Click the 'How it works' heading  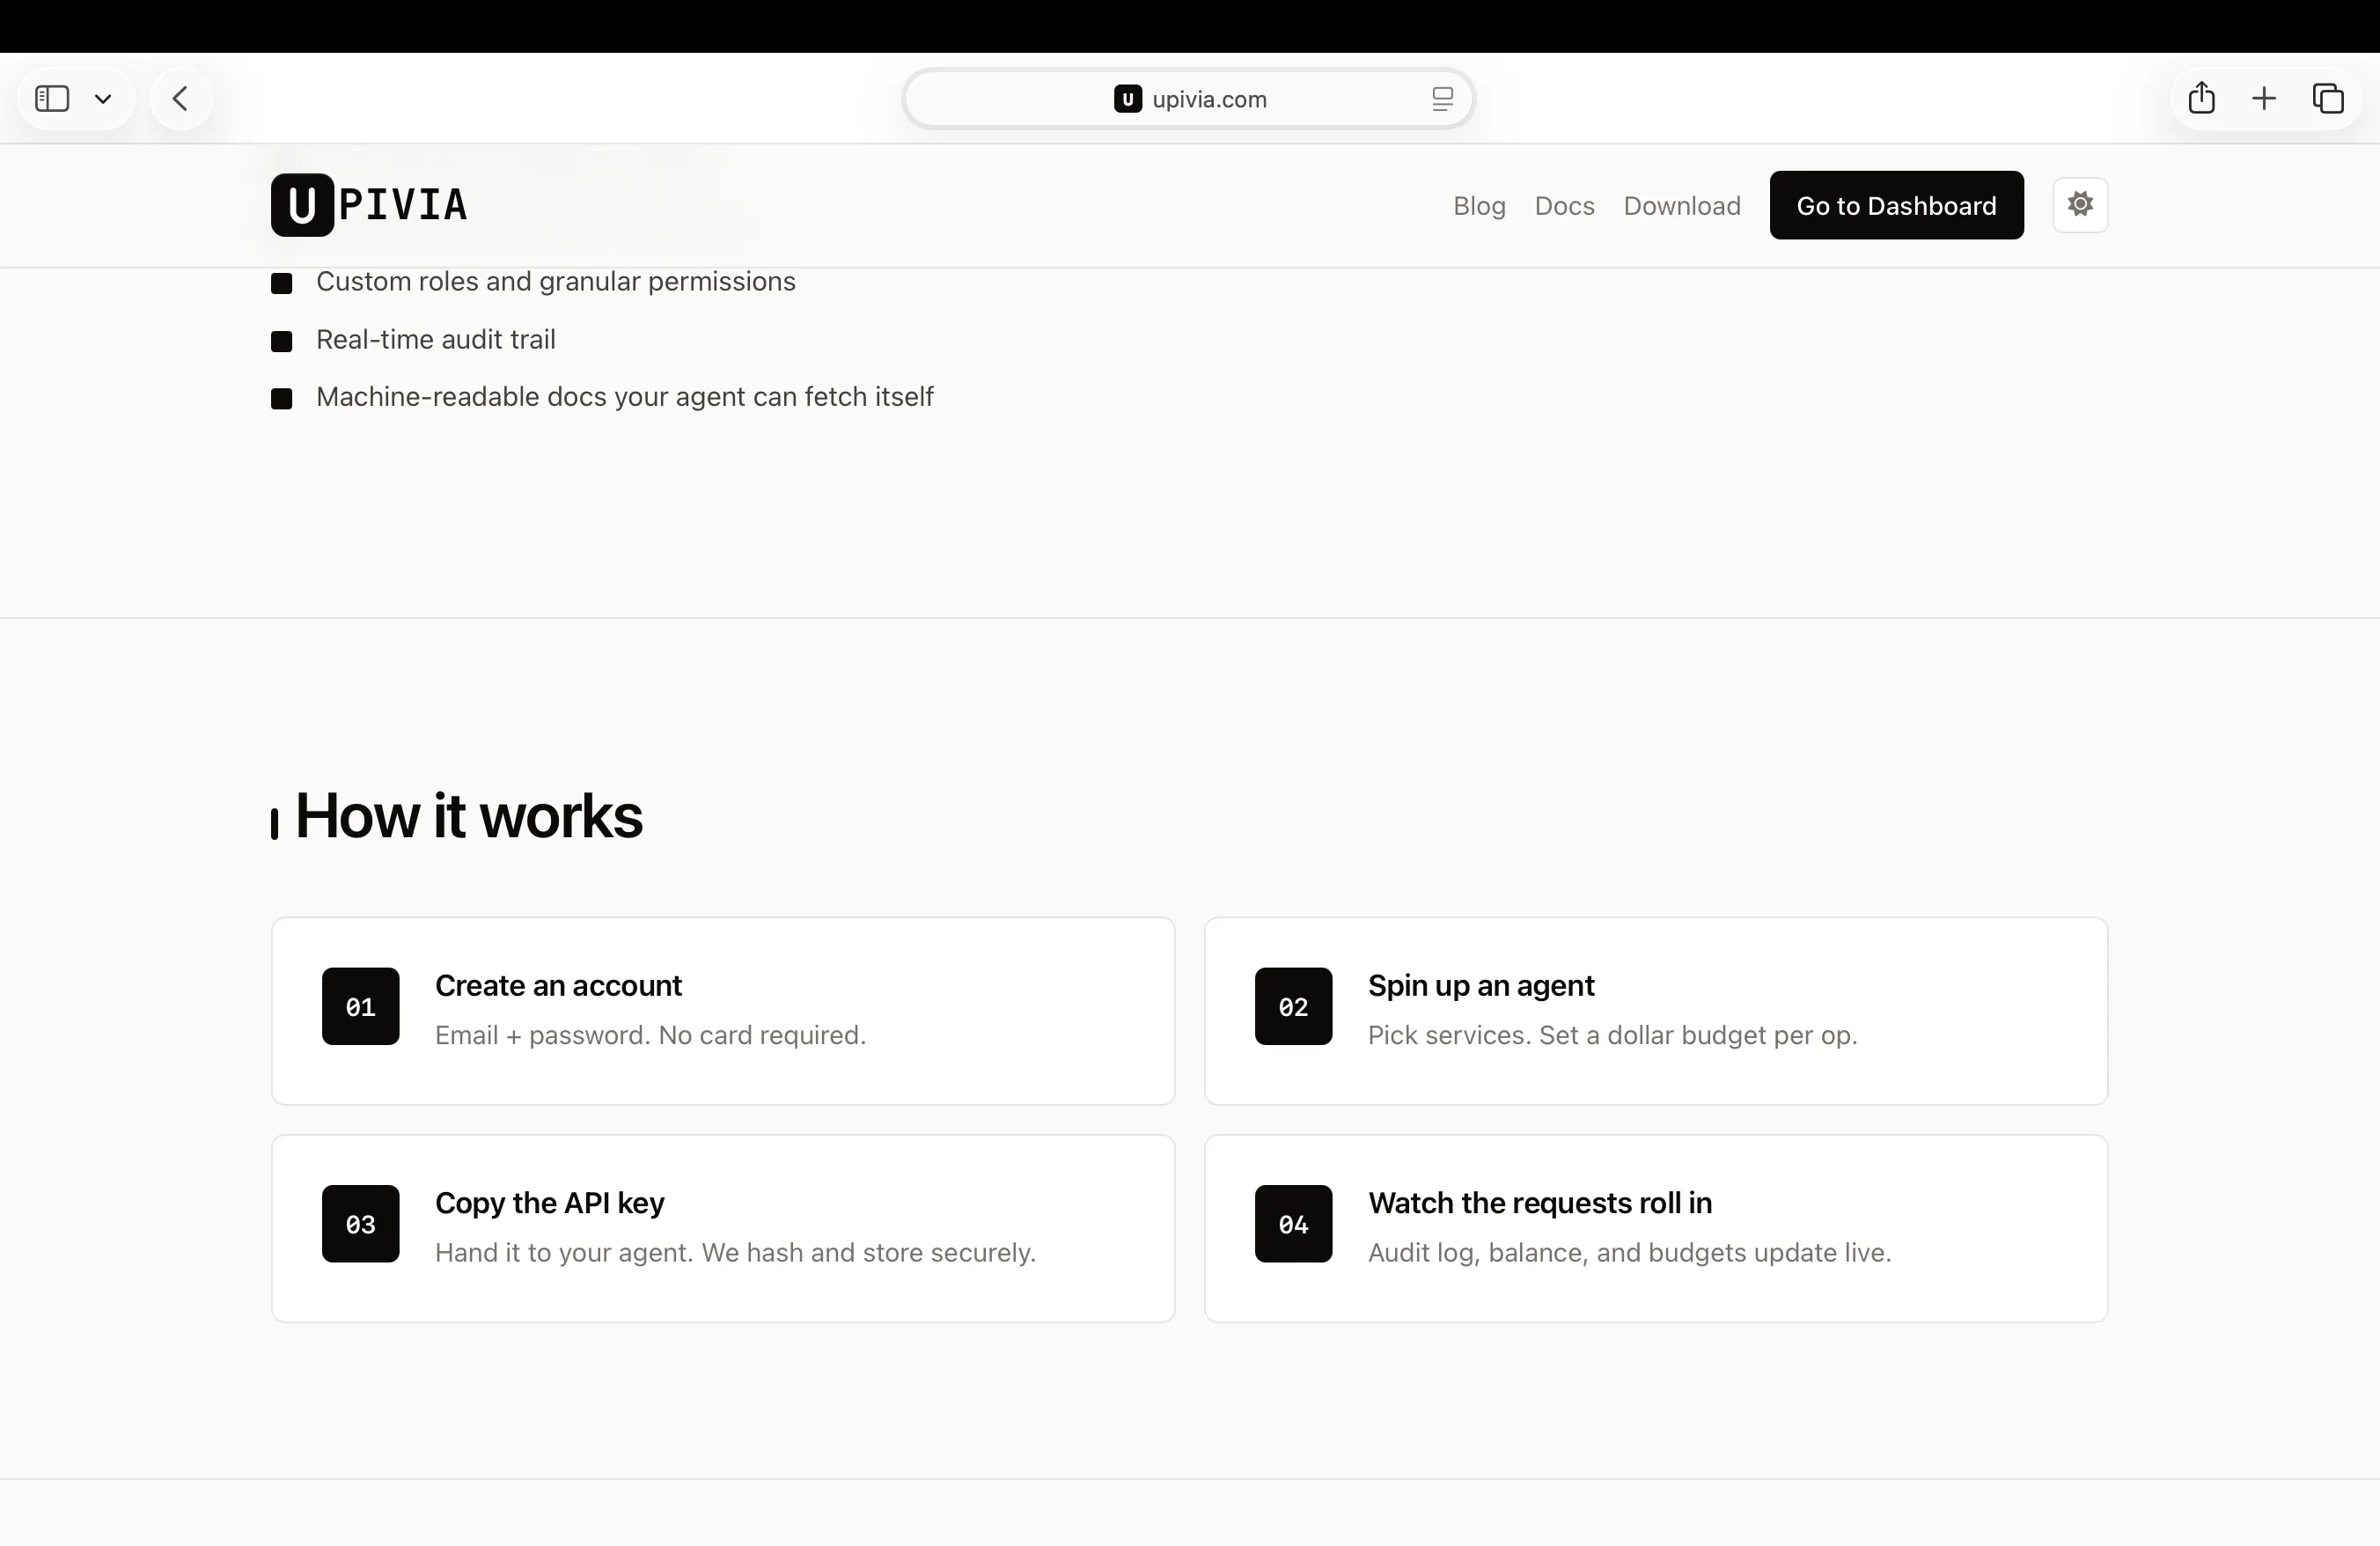(x=468, y=816)
